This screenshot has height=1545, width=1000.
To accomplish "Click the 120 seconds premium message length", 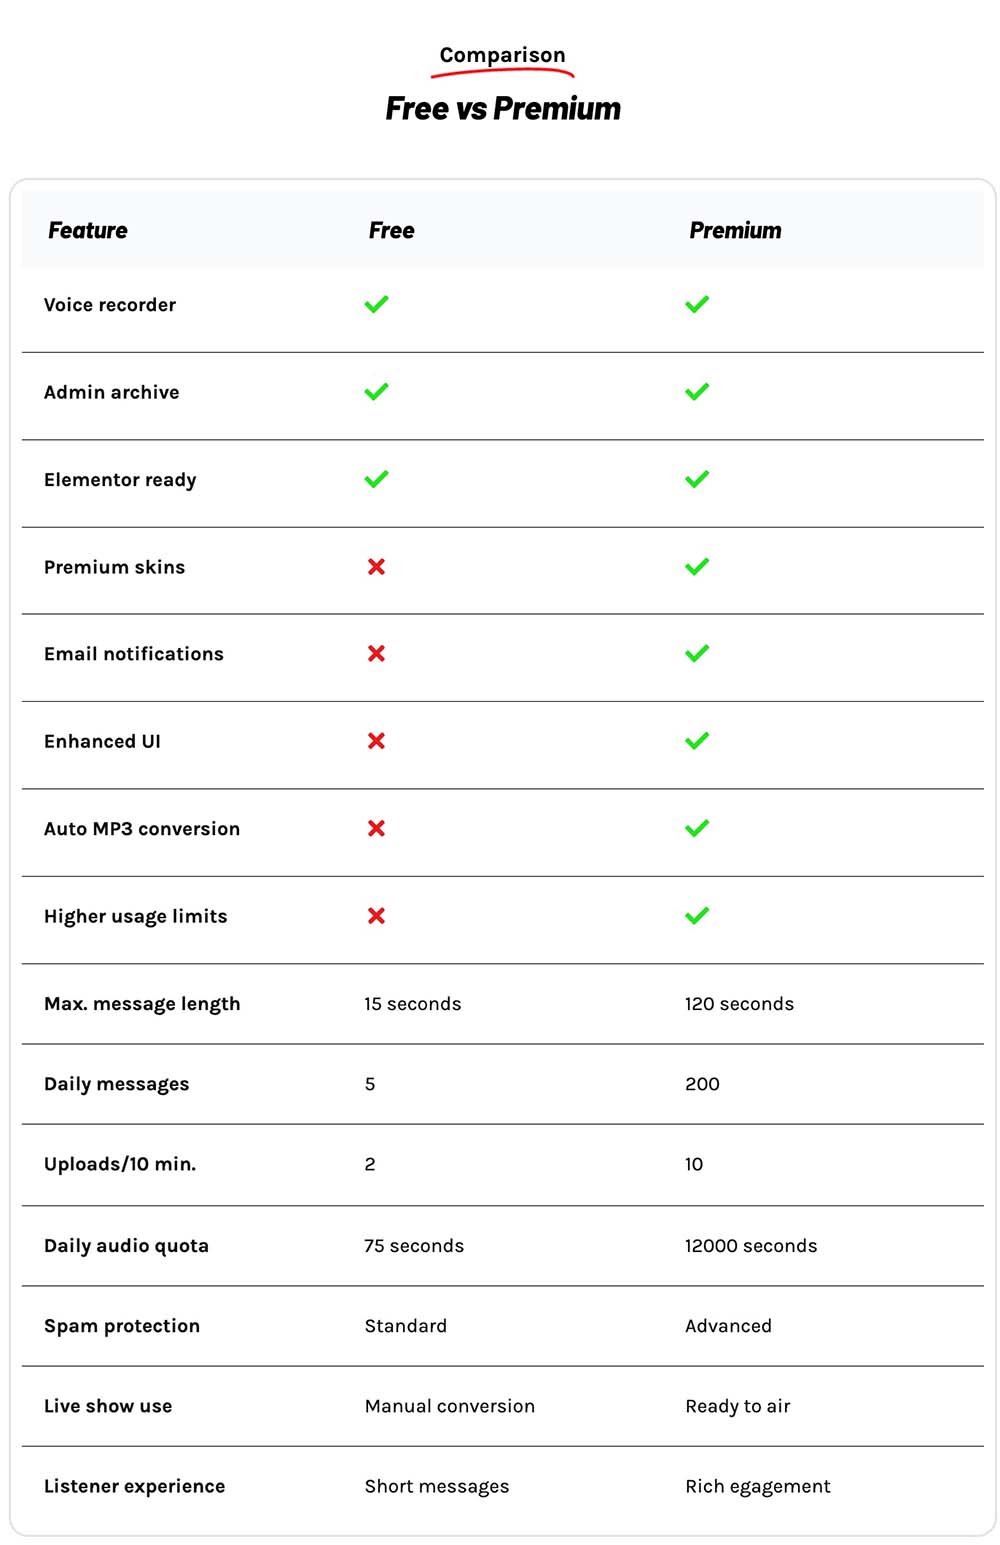I will (739, 1004).
